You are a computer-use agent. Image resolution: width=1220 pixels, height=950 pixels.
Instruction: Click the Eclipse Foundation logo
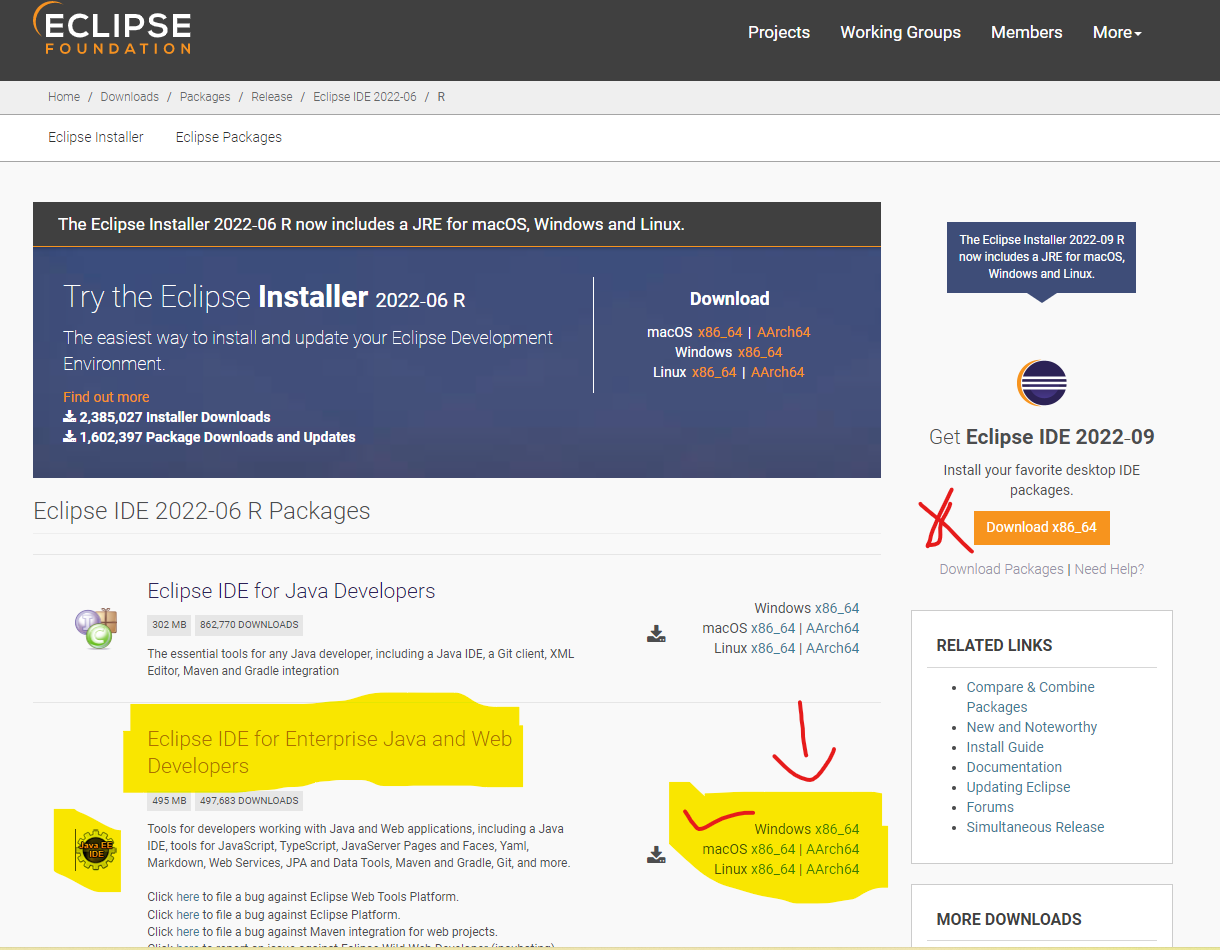point(111,28)
